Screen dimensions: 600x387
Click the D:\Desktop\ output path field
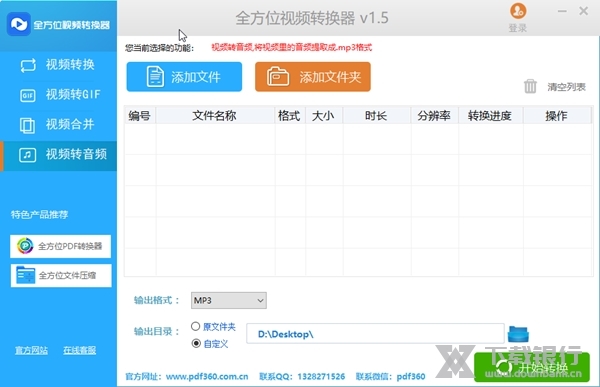point(375,334)
